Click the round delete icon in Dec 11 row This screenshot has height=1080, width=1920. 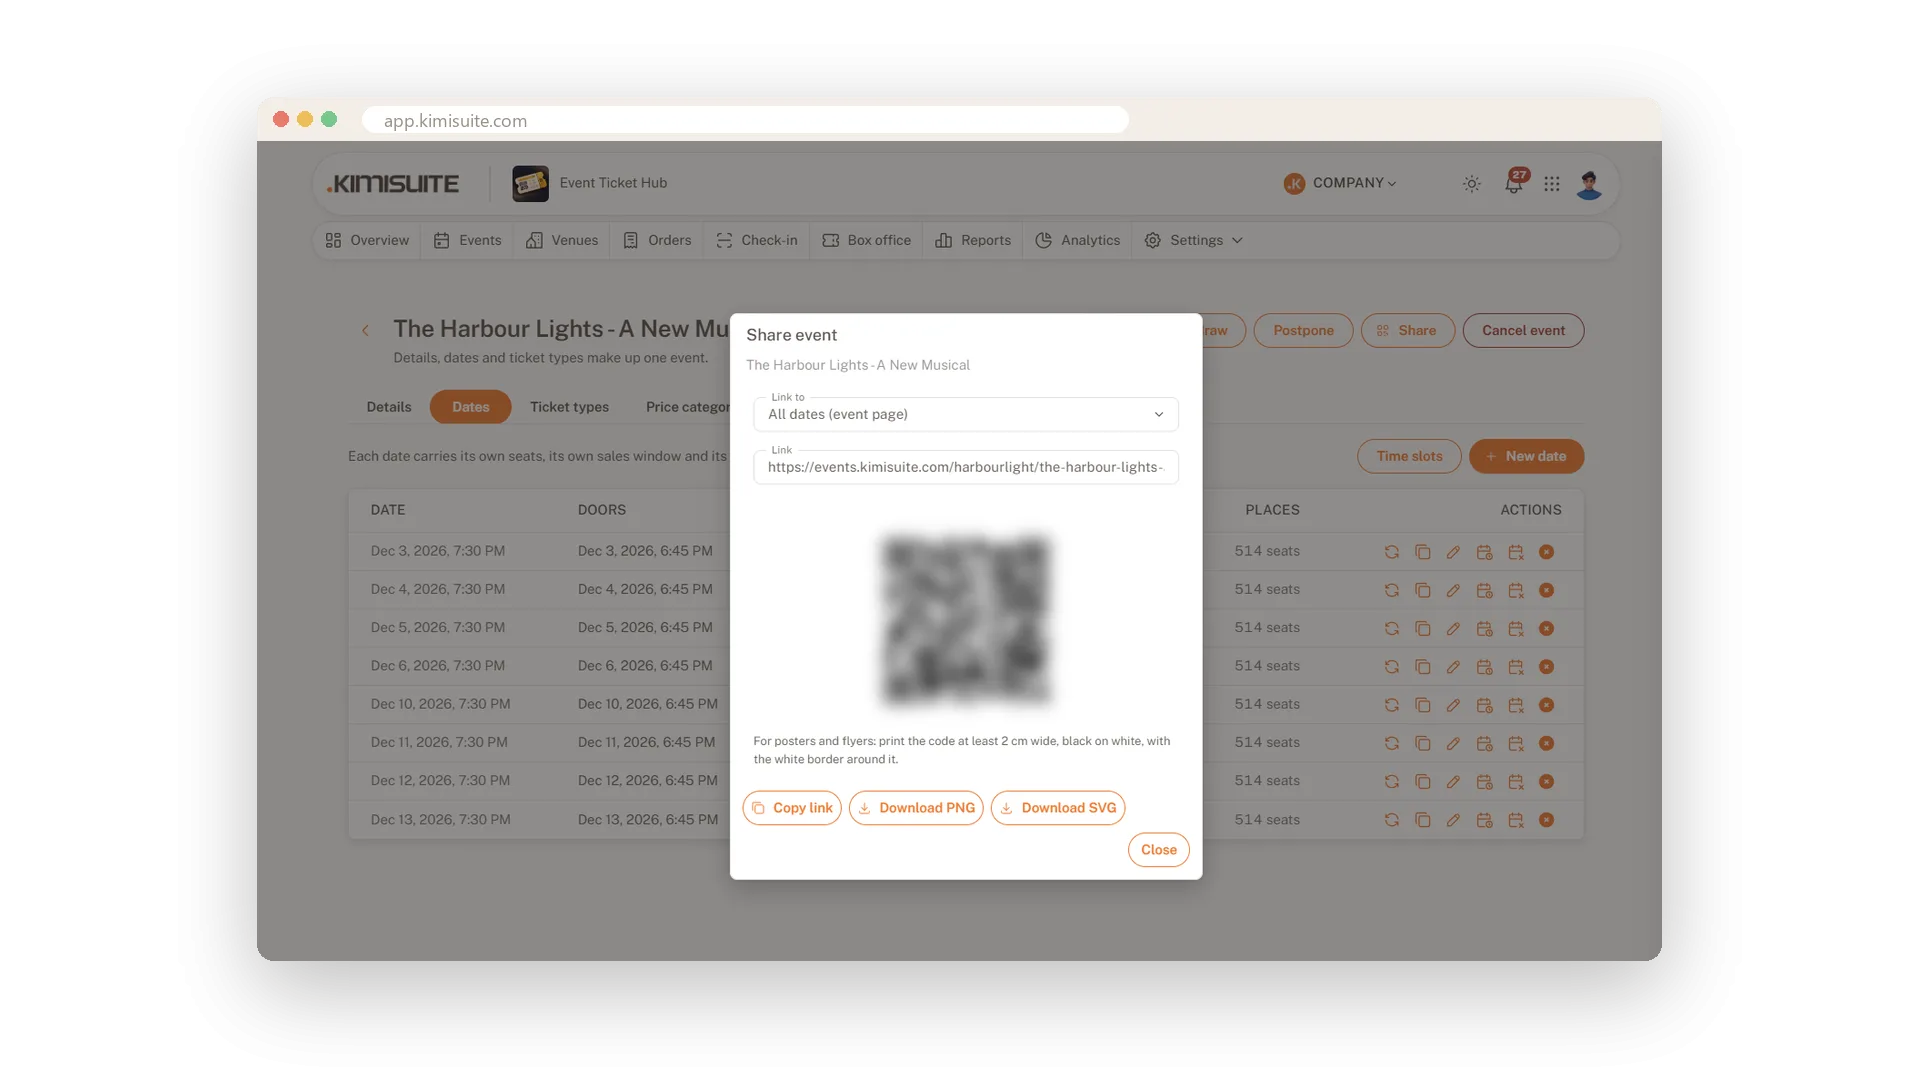1546,743
